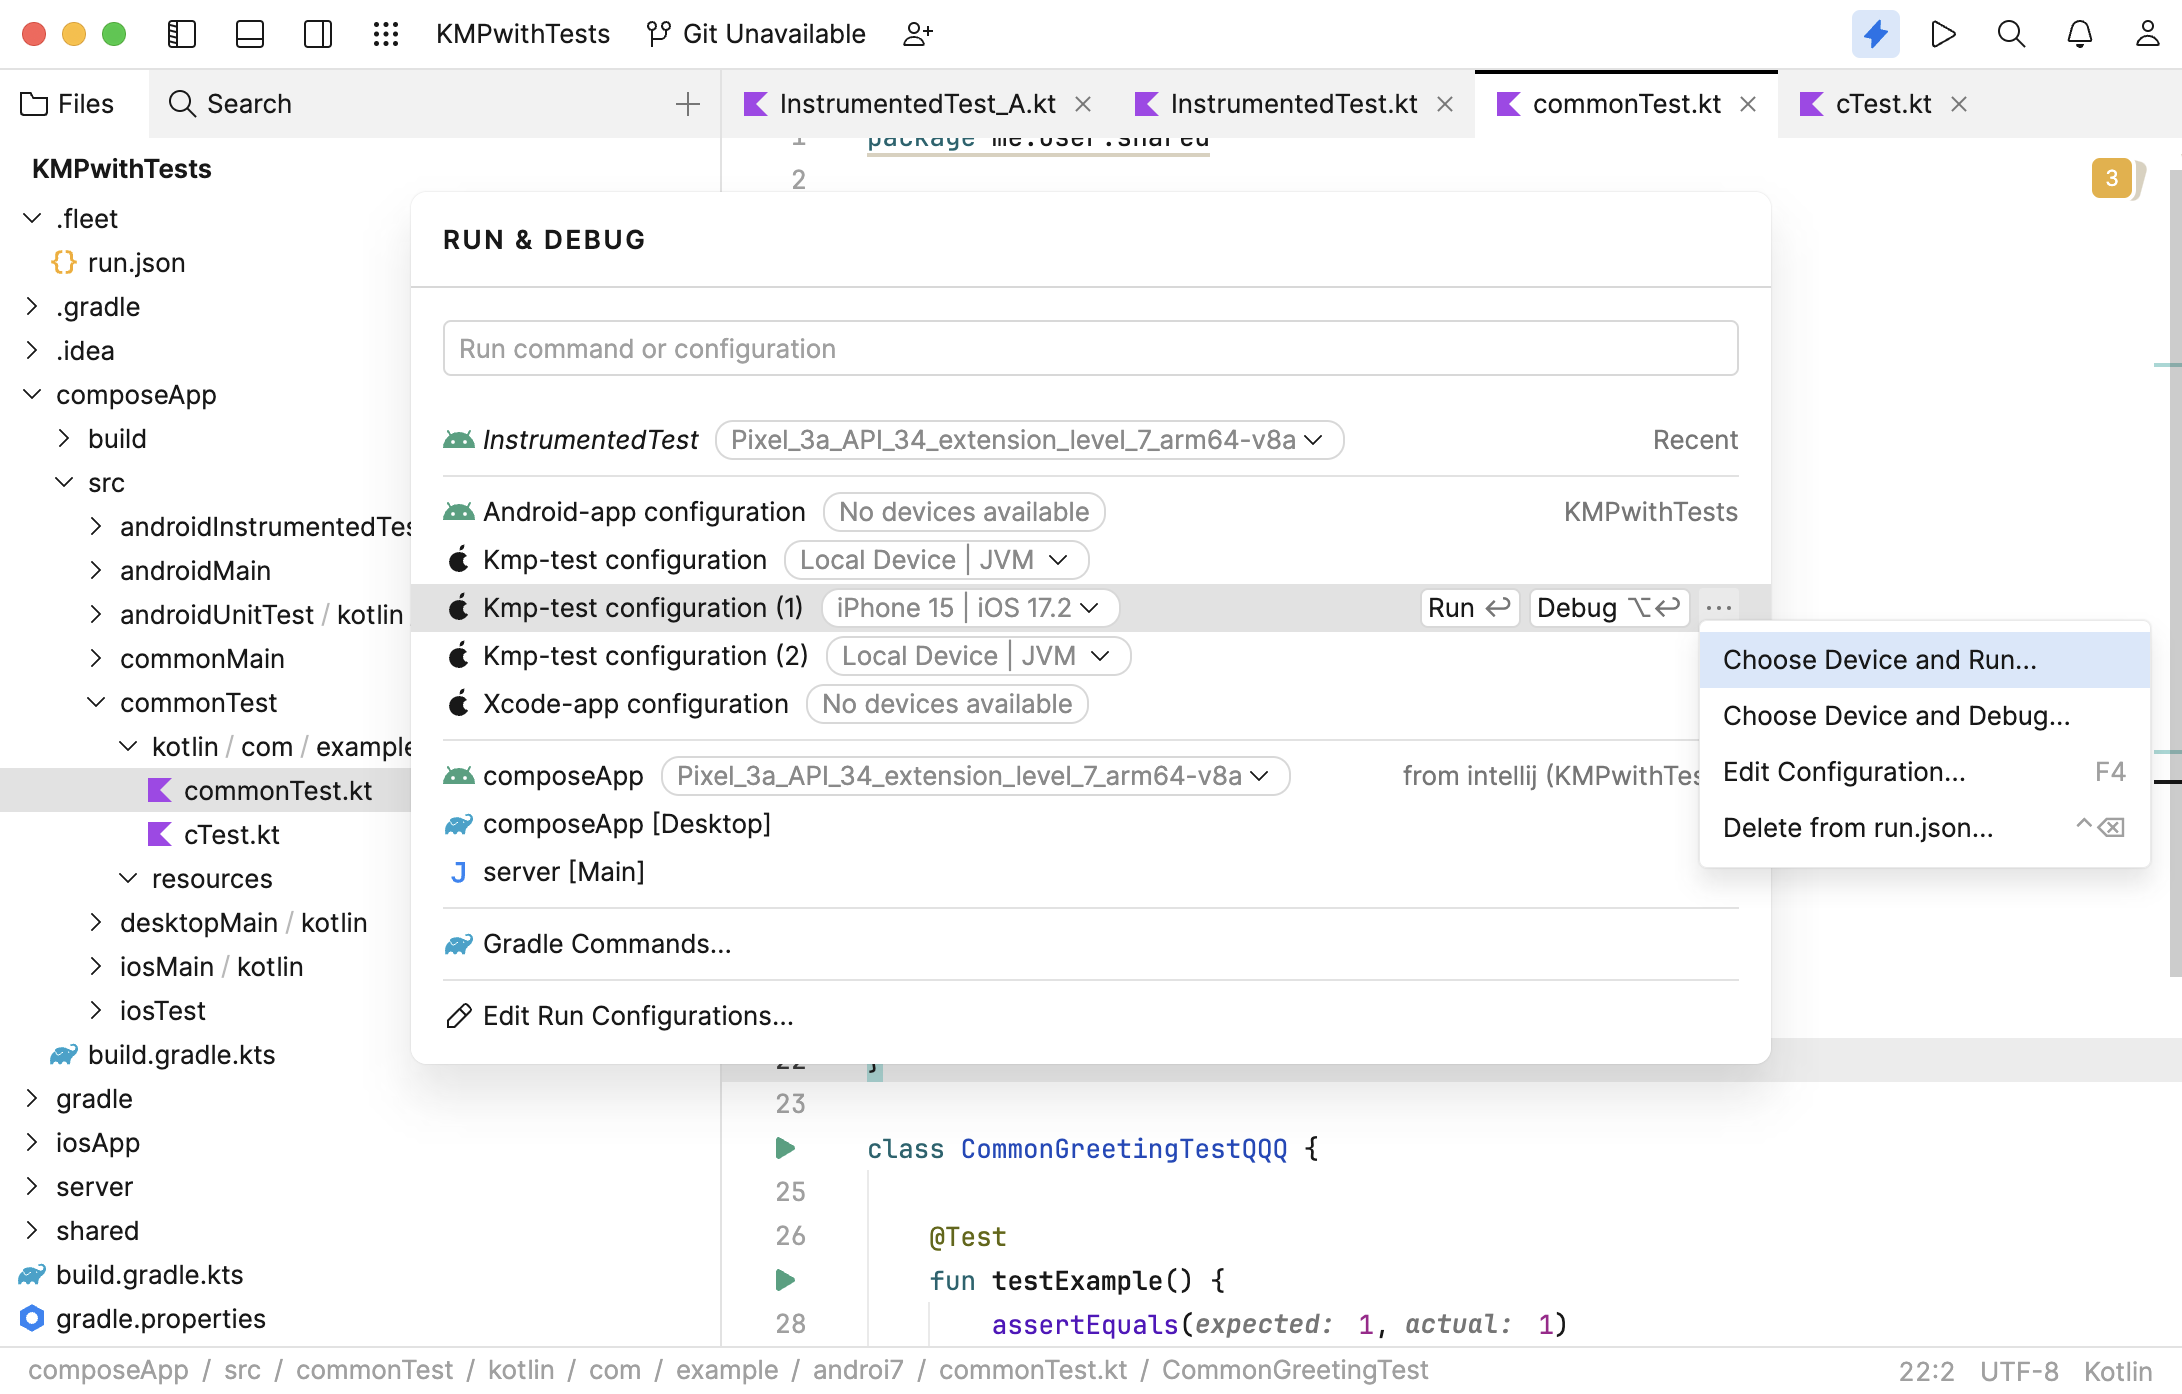Click Edit Run Configurations link
The width and height of the screenshot is (2182, 1394).
click(639, 1014)
